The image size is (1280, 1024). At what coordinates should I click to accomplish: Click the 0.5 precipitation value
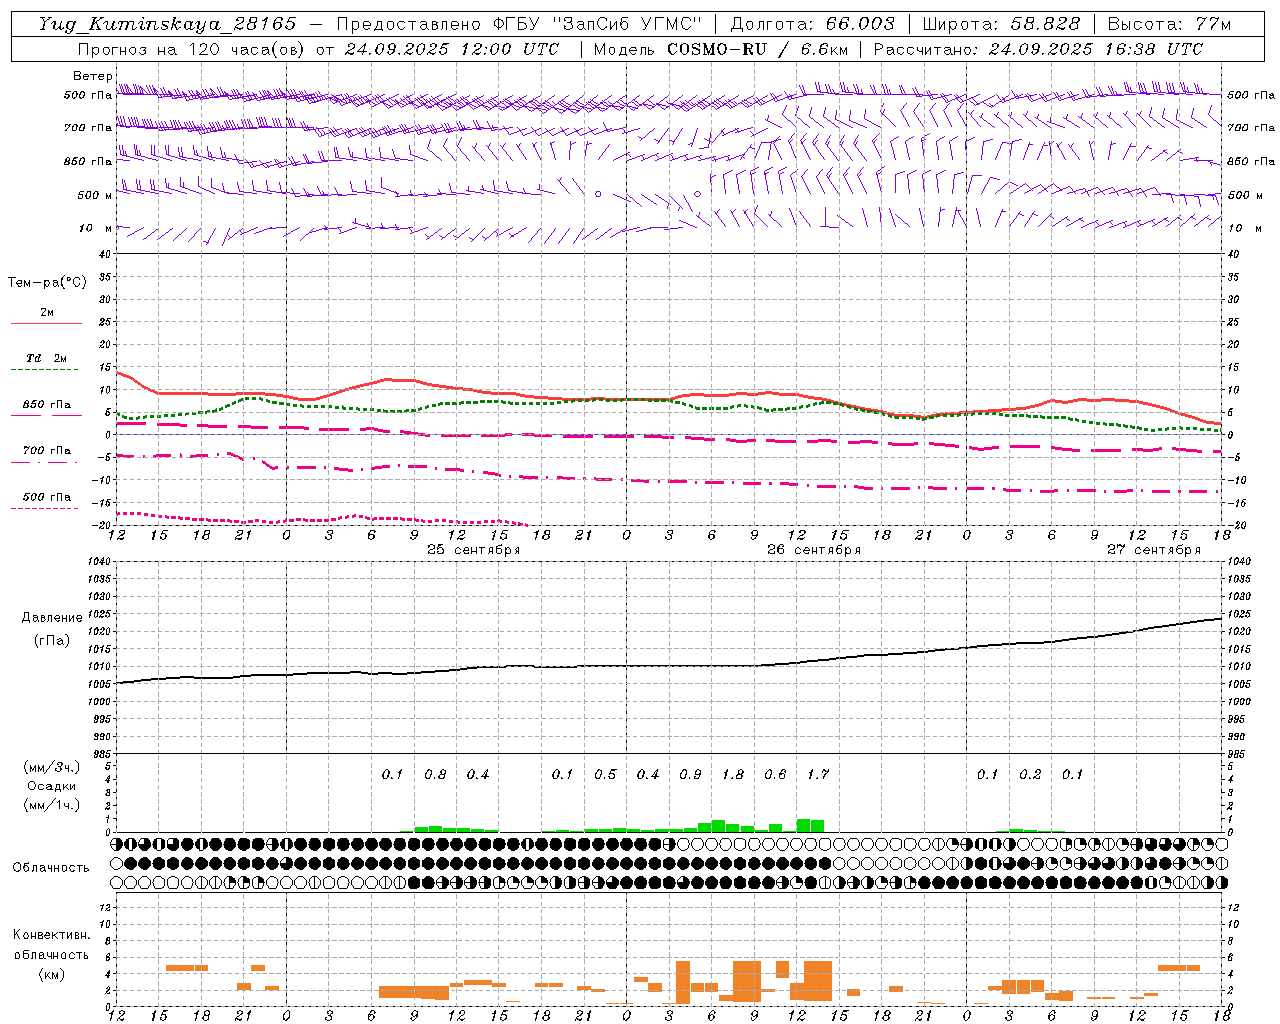(605, 775)
